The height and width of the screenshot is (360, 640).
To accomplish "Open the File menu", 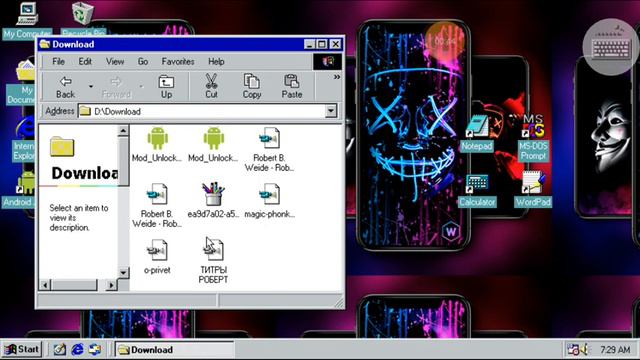I will tap(58, 62).
